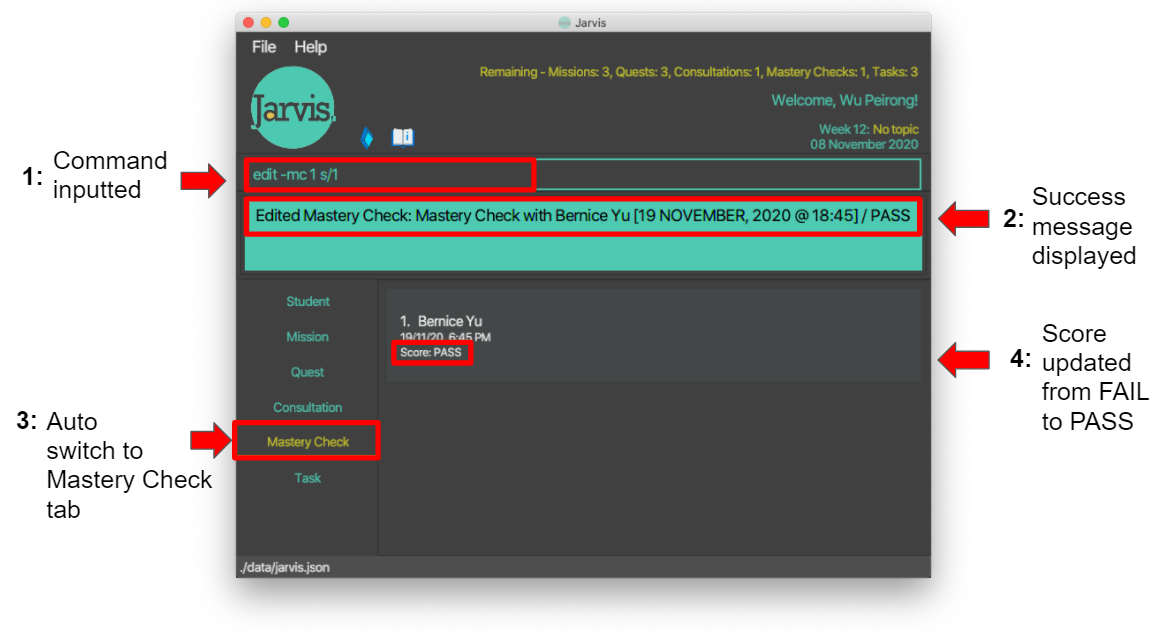Screen dimensions: 1171x638
Task: Click the 19/11/20 6:45 PM date text
Action: coord(445,338)
